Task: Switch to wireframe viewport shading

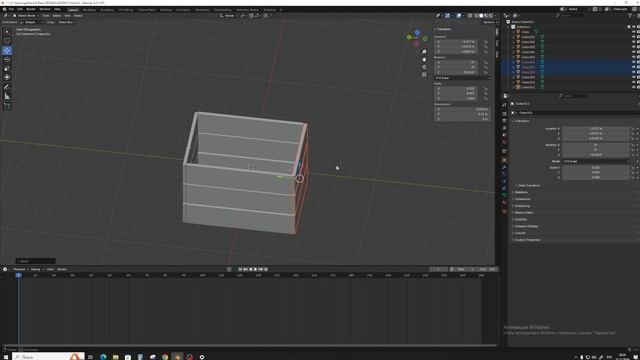Action: coord(476,16)
